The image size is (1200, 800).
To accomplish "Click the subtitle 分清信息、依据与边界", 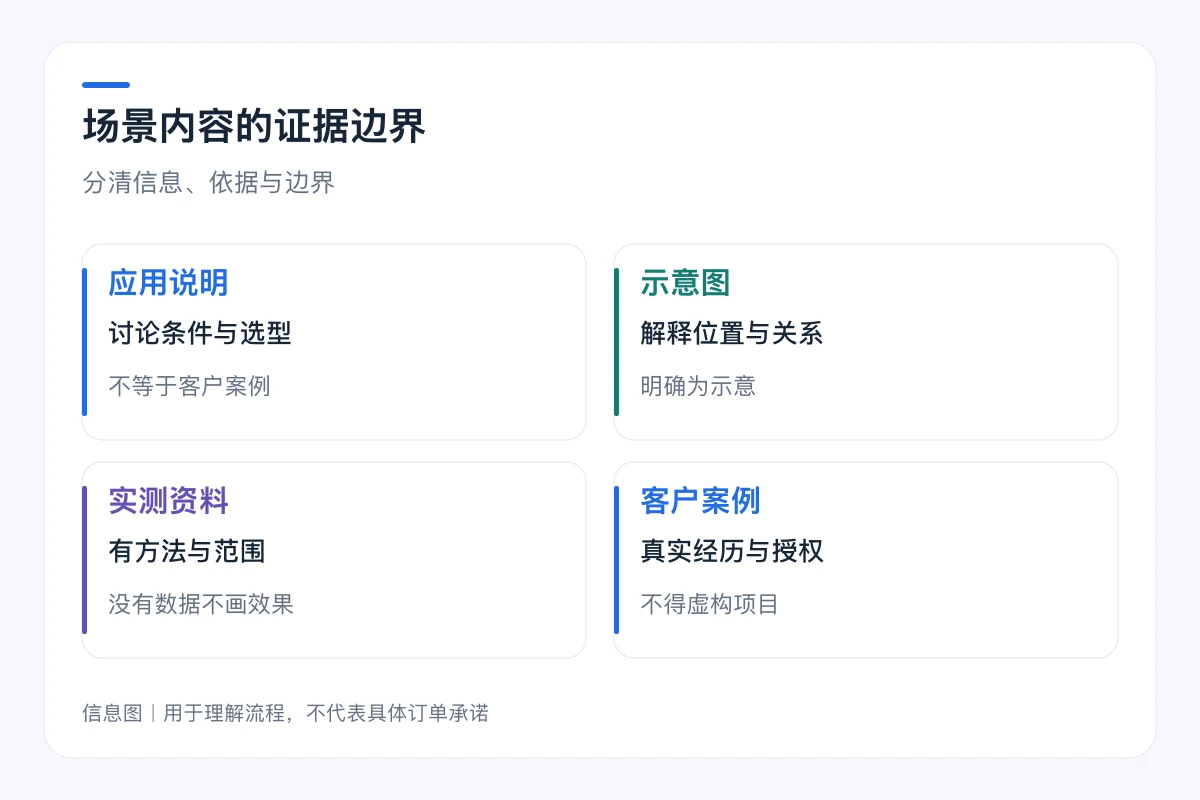I will pyautogui.click(x=208, y=183).
